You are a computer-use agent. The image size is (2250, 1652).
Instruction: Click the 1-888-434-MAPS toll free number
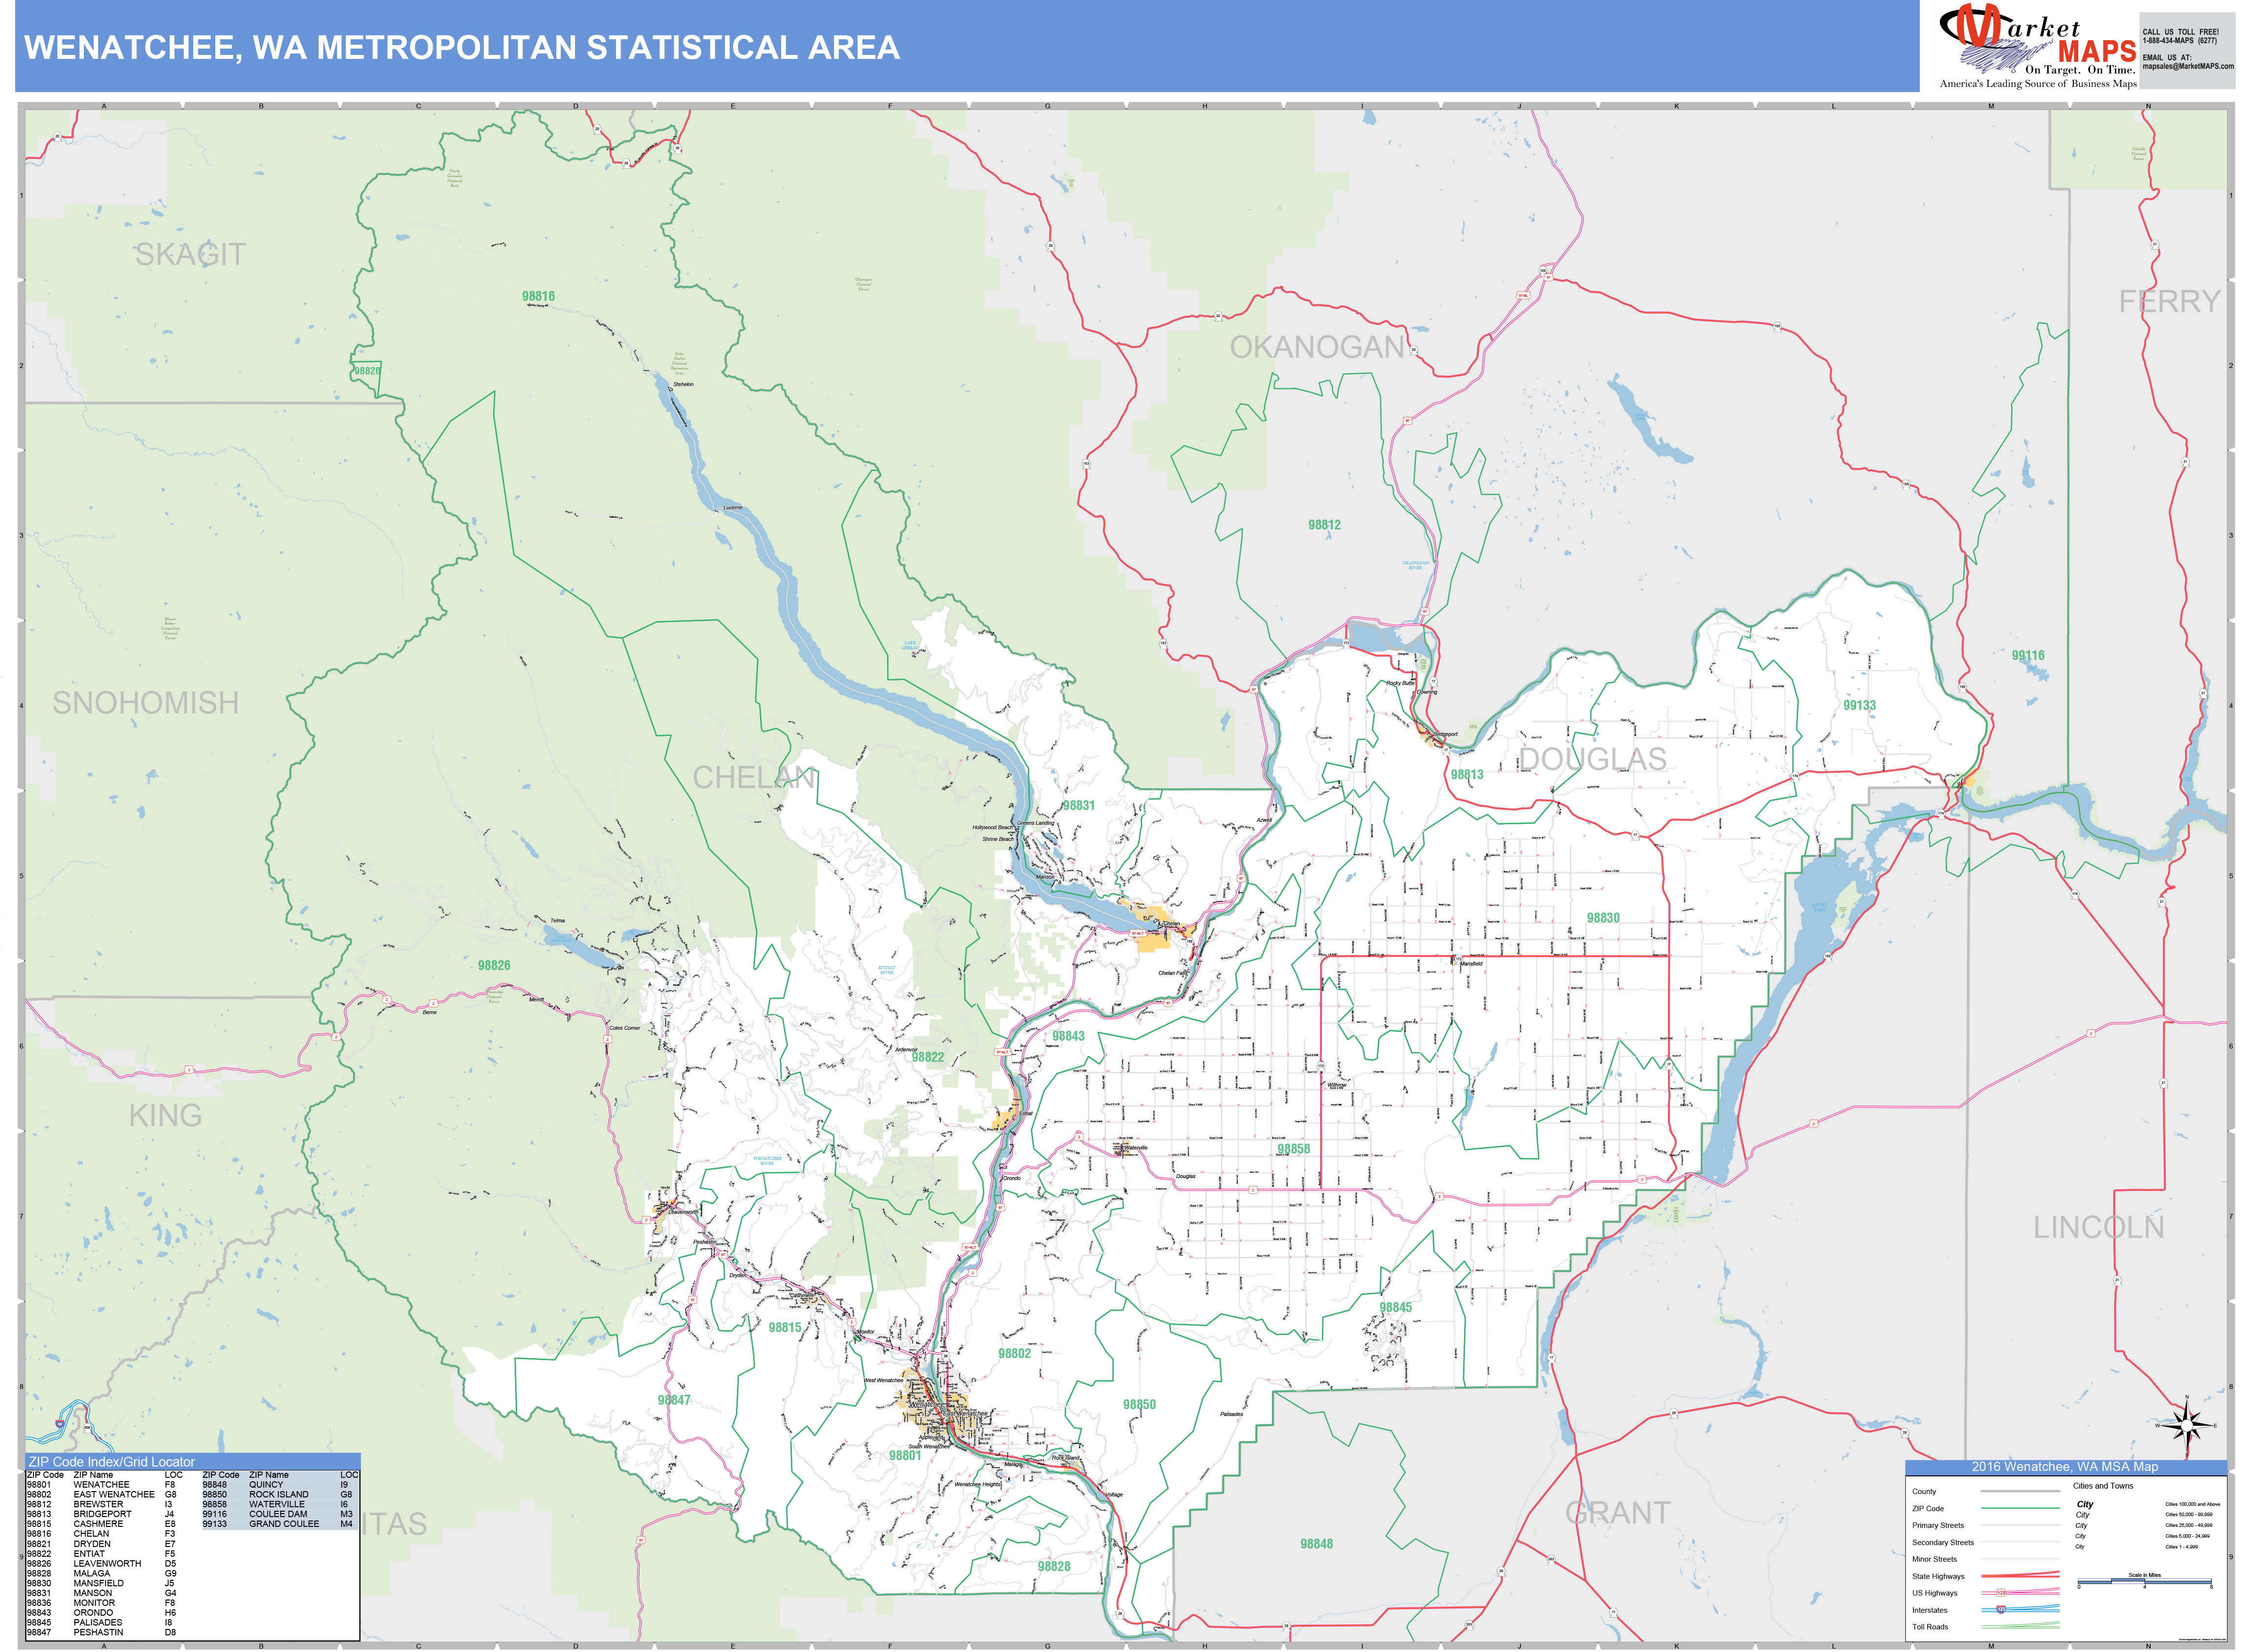pos(2180,41)
